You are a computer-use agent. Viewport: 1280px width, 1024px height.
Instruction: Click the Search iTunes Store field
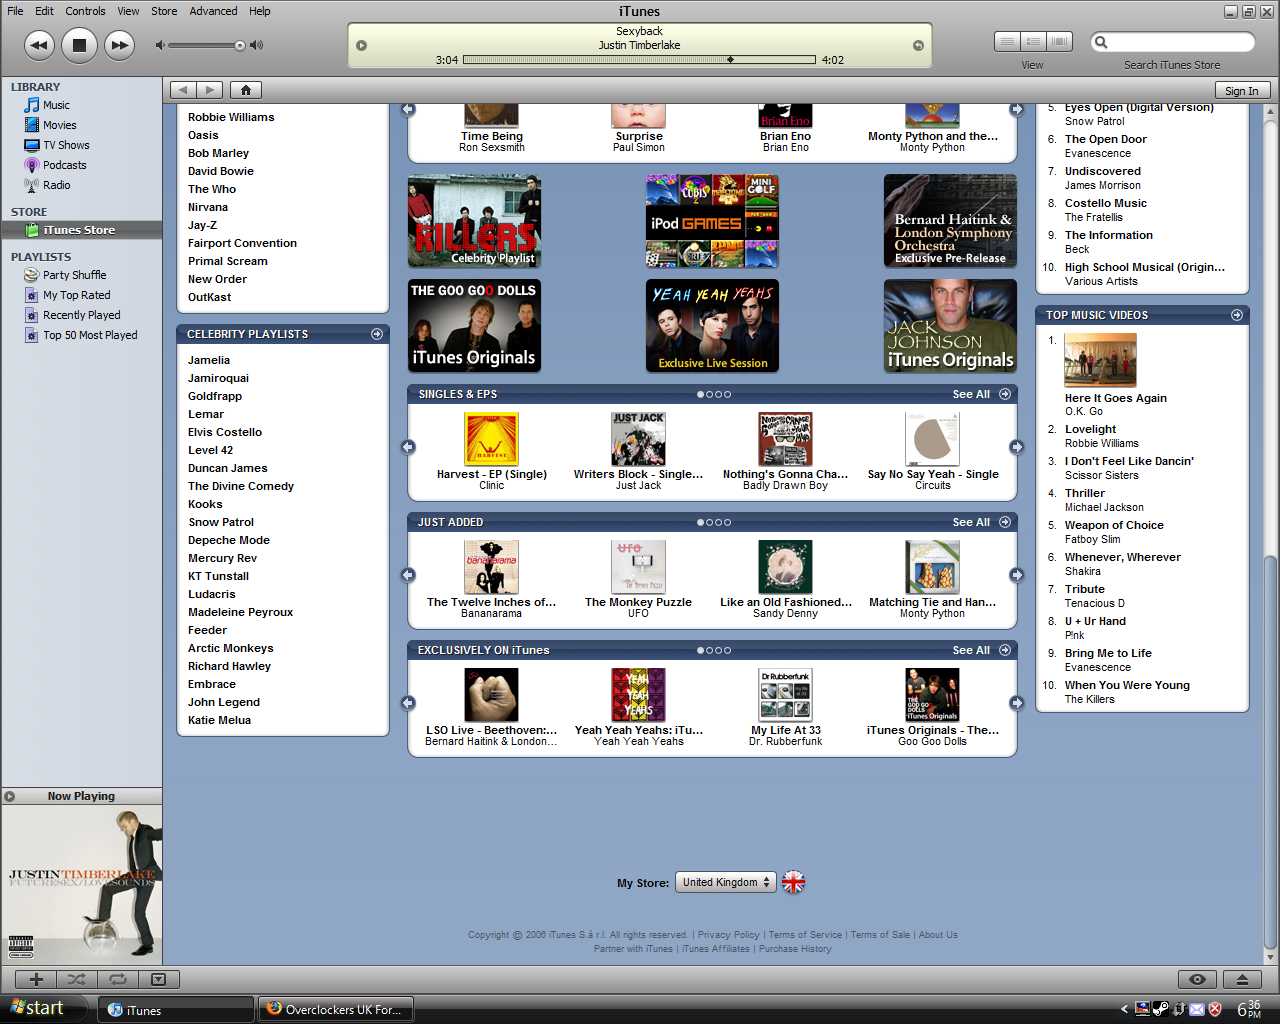(x=1172, y=42)
